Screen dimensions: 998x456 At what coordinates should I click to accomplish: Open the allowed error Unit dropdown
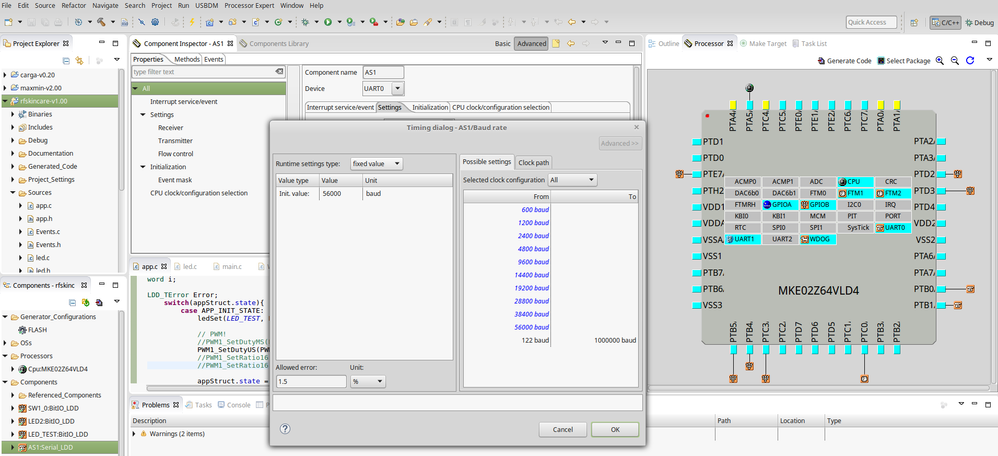(x=368, y=381)
